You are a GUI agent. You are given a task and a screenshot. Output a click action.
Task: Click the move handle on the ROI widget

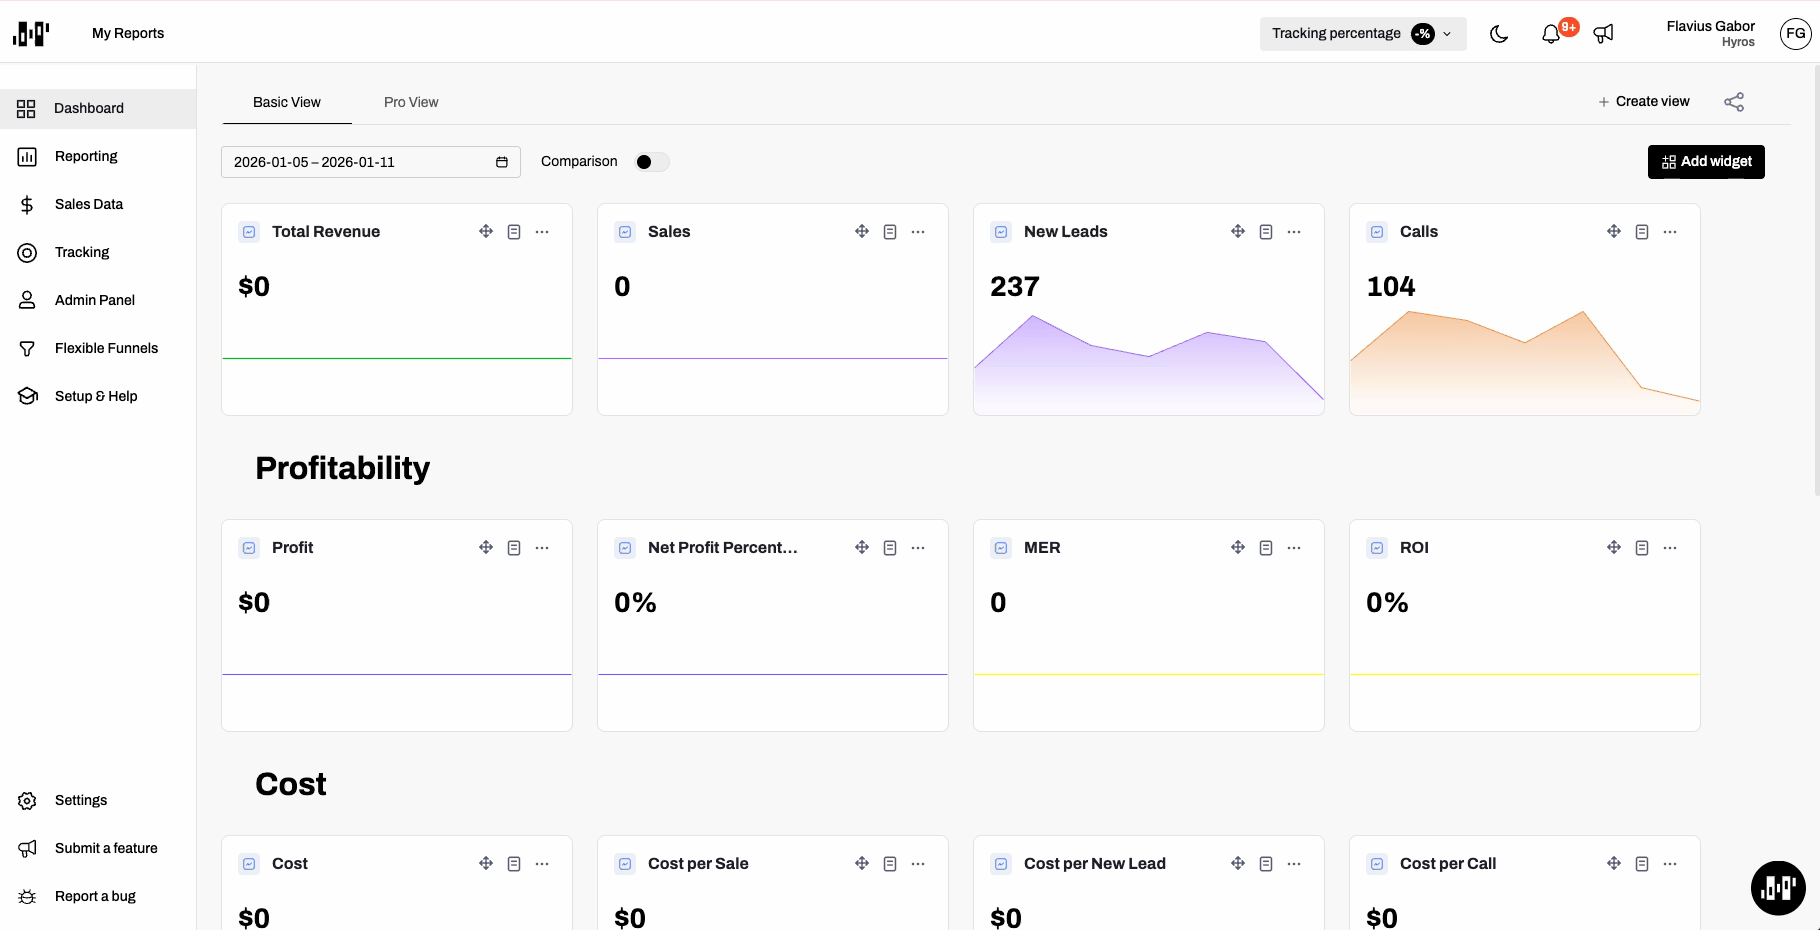[1614, 548]
